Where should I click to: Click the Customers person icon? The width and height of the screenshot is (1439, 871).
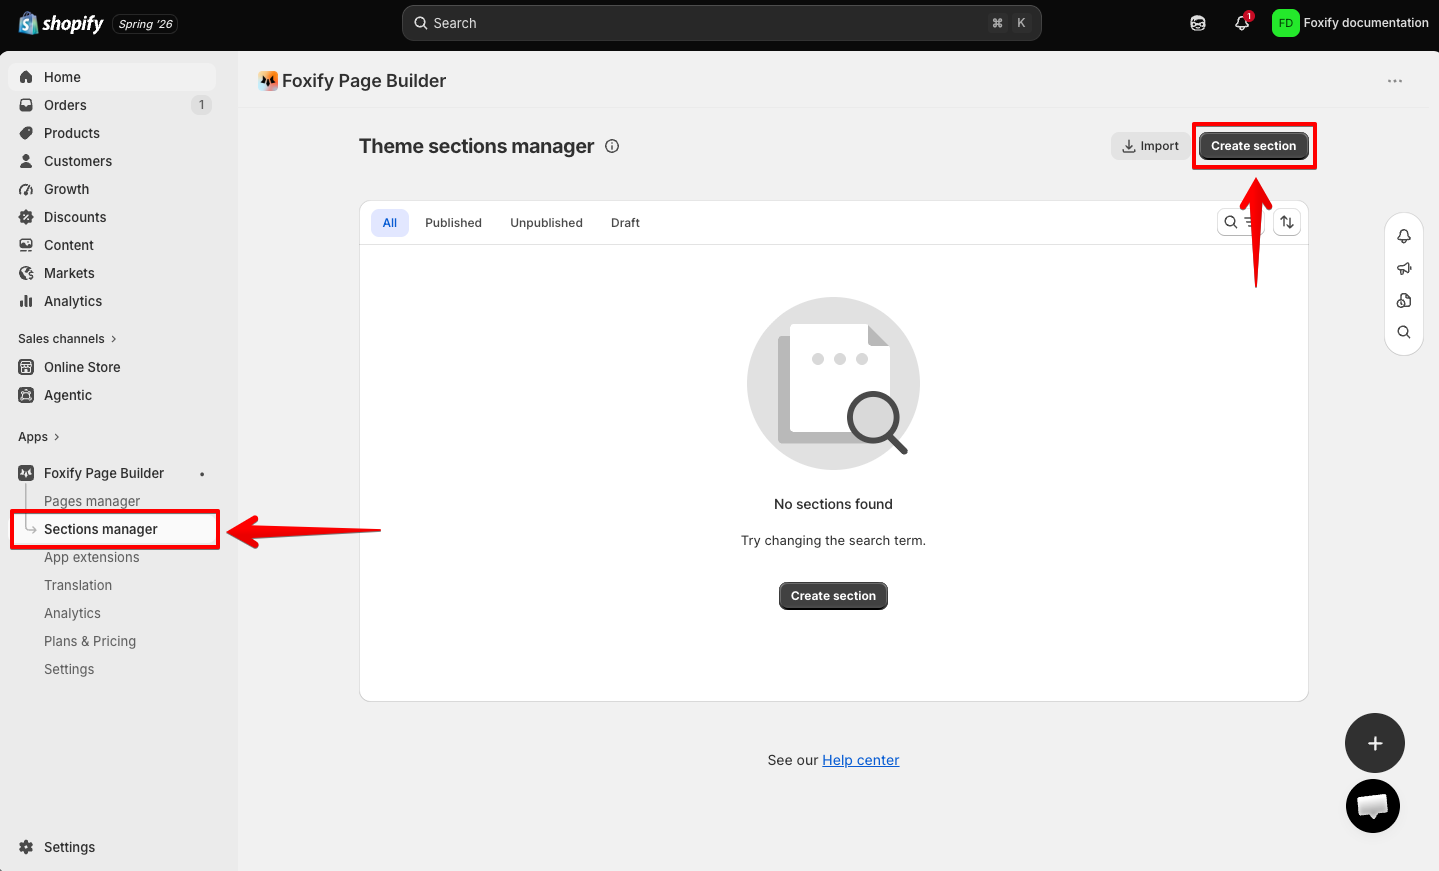(x=26, y=161)
